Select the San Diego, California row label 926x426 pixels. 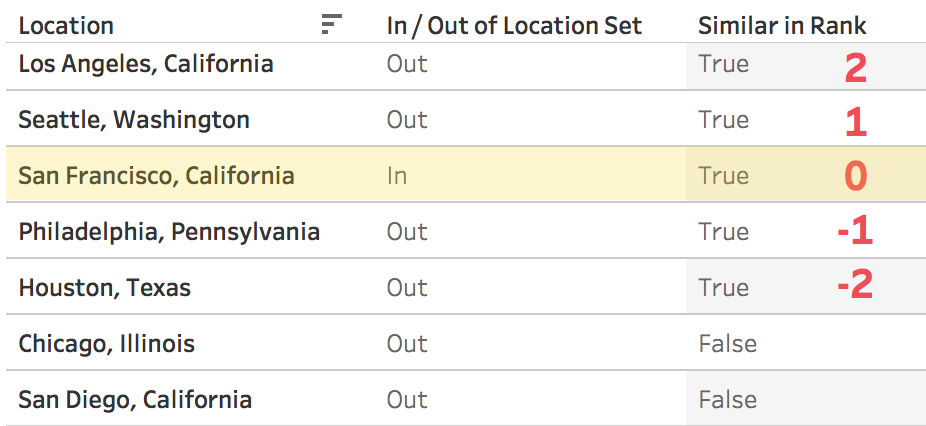pyautogui.click(x=135, y=400)
